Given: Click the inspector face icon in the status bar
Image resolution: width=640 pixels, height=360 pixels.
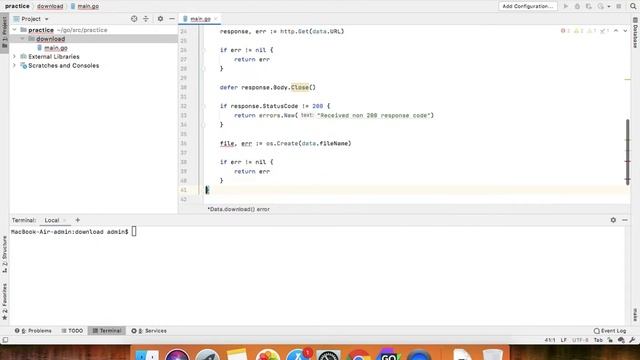Looking at the screenshot, I should [621, 340].
